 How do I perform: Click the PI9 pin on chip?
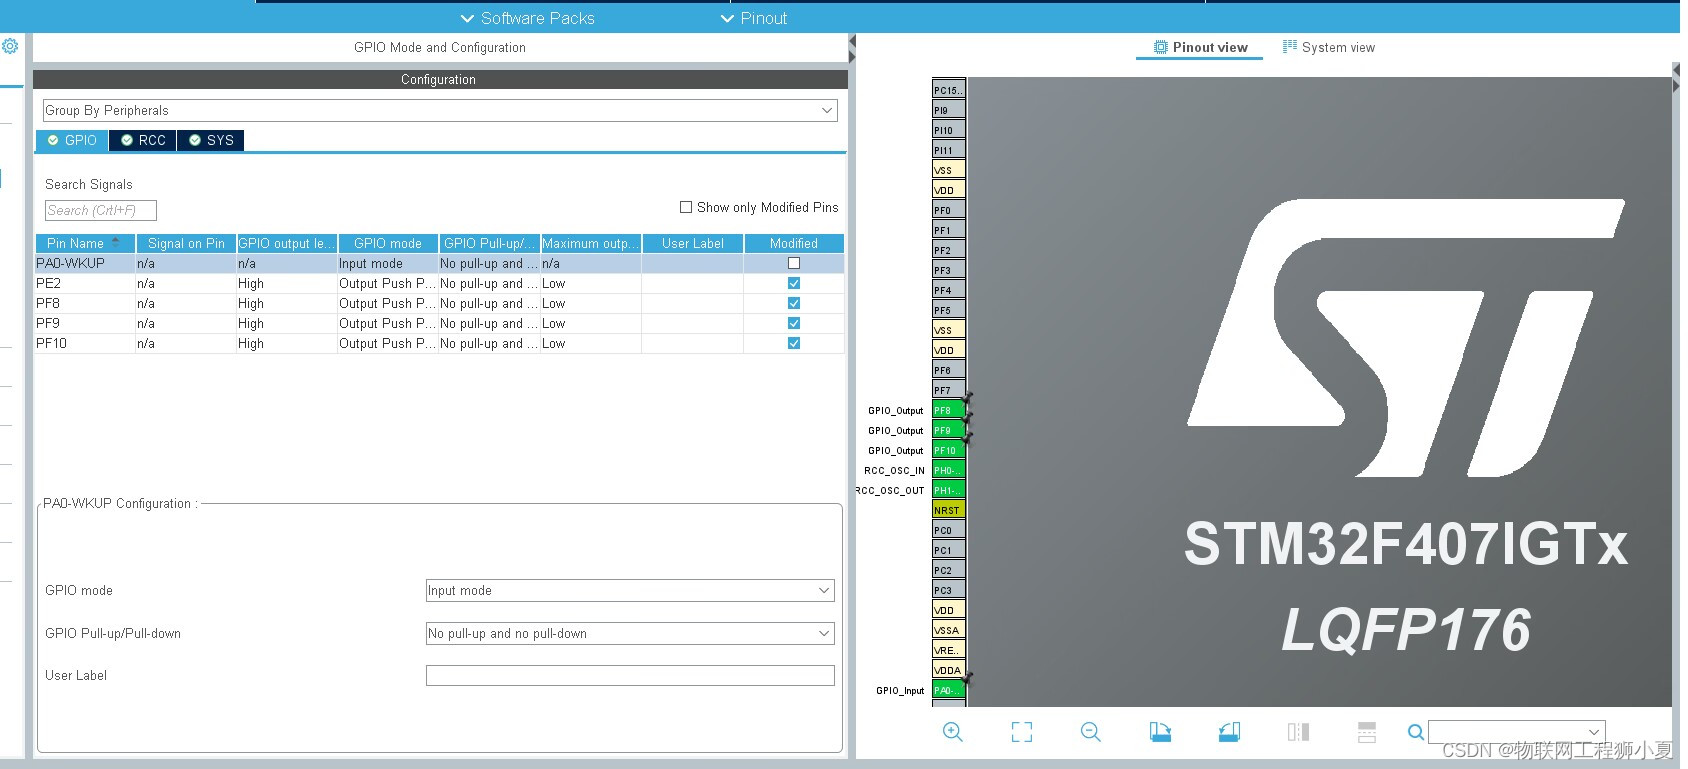[948, 110]
